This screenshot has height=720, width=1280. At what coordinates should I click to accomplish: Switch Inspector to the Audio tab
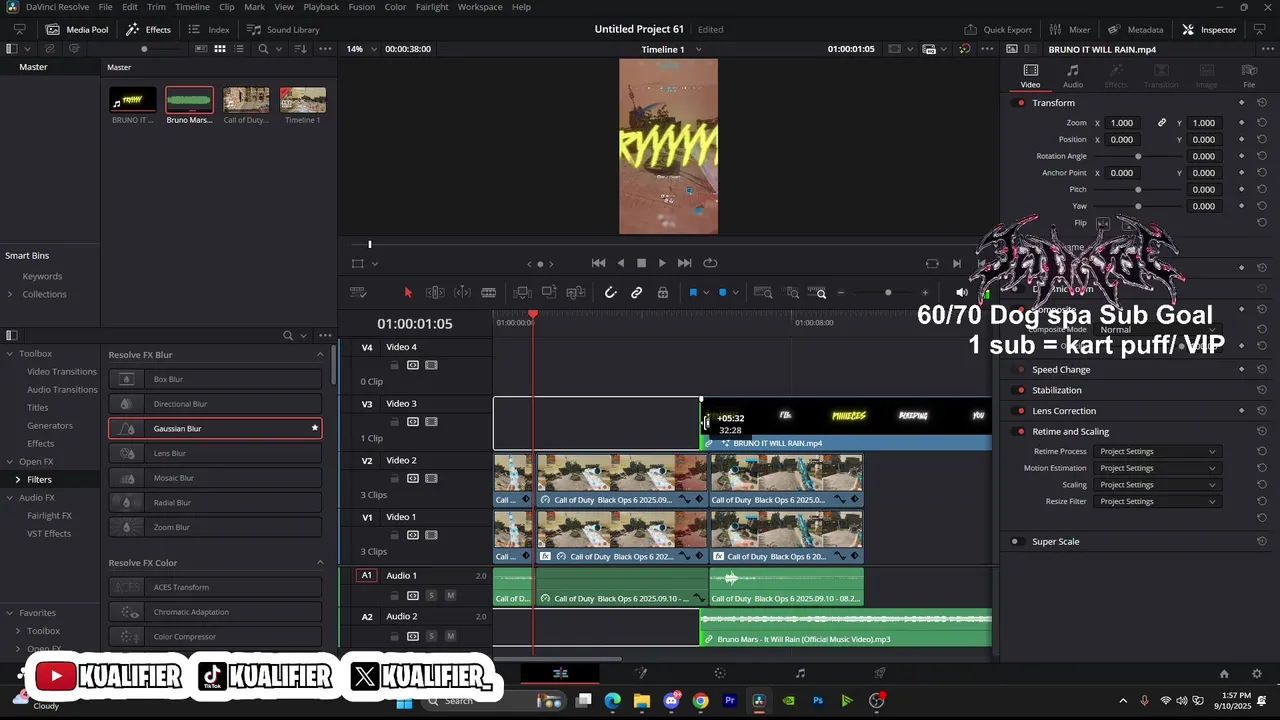coord(1072,76)
